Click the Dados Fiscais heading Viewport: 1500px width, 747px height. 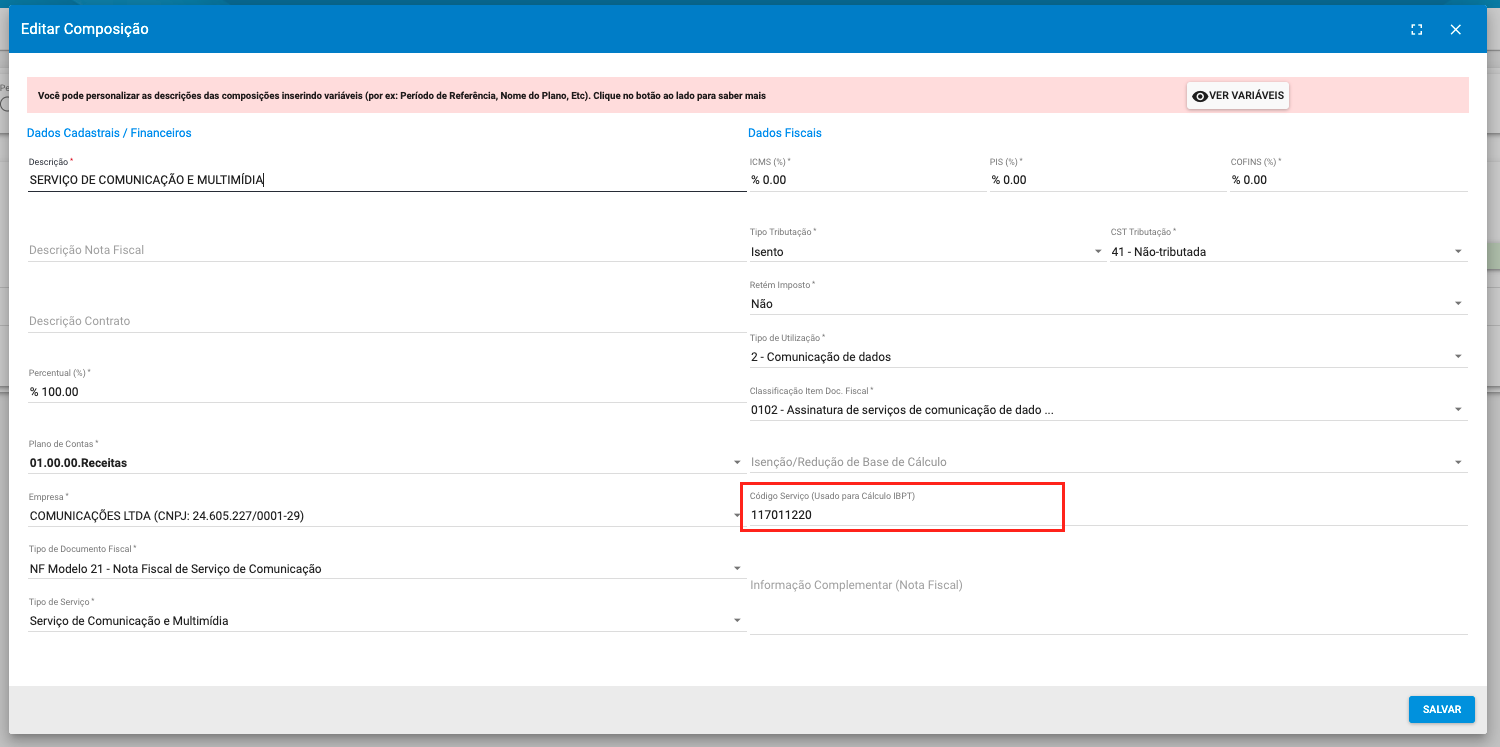coord(785,133)
